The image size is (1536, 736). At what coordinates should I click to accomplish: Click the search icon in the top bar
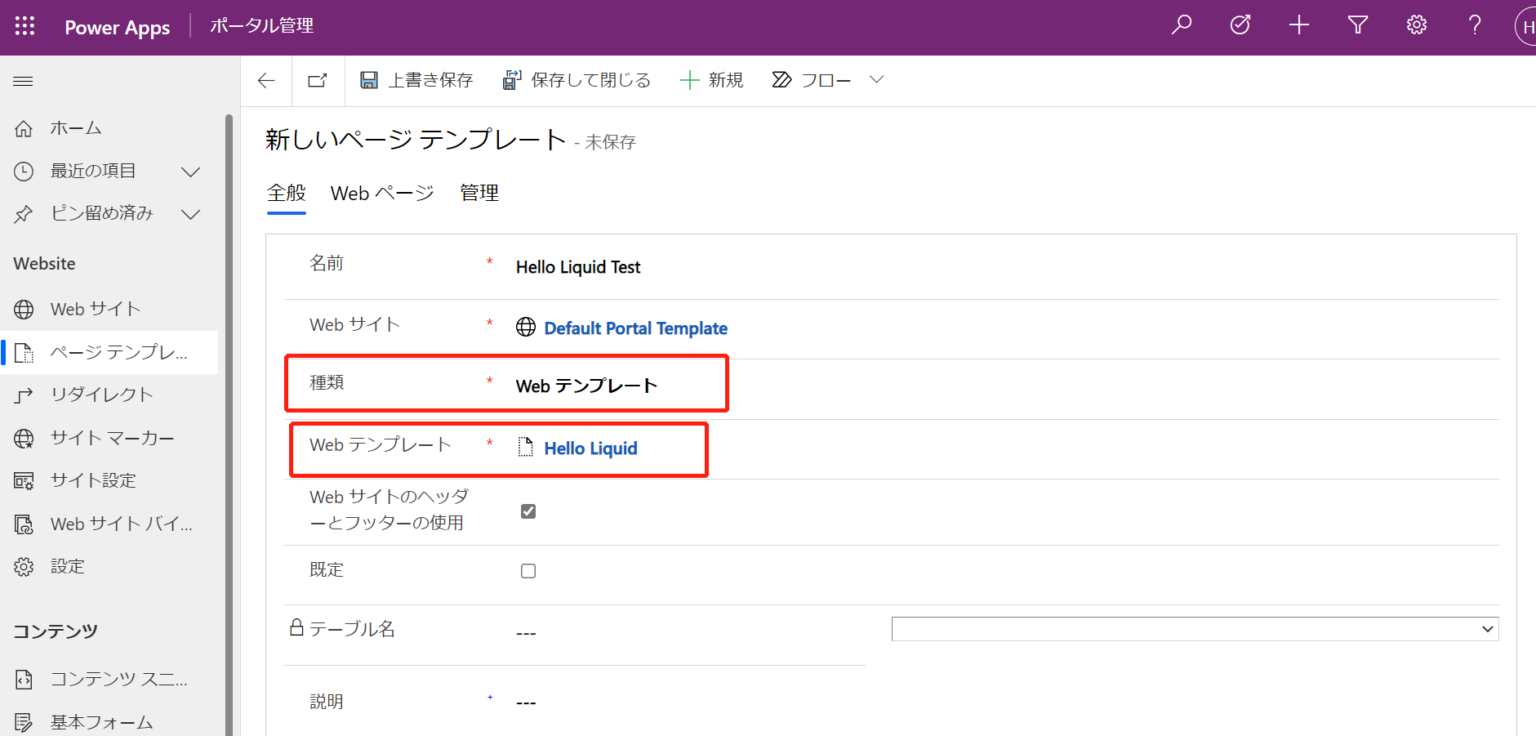(1181, 24)
